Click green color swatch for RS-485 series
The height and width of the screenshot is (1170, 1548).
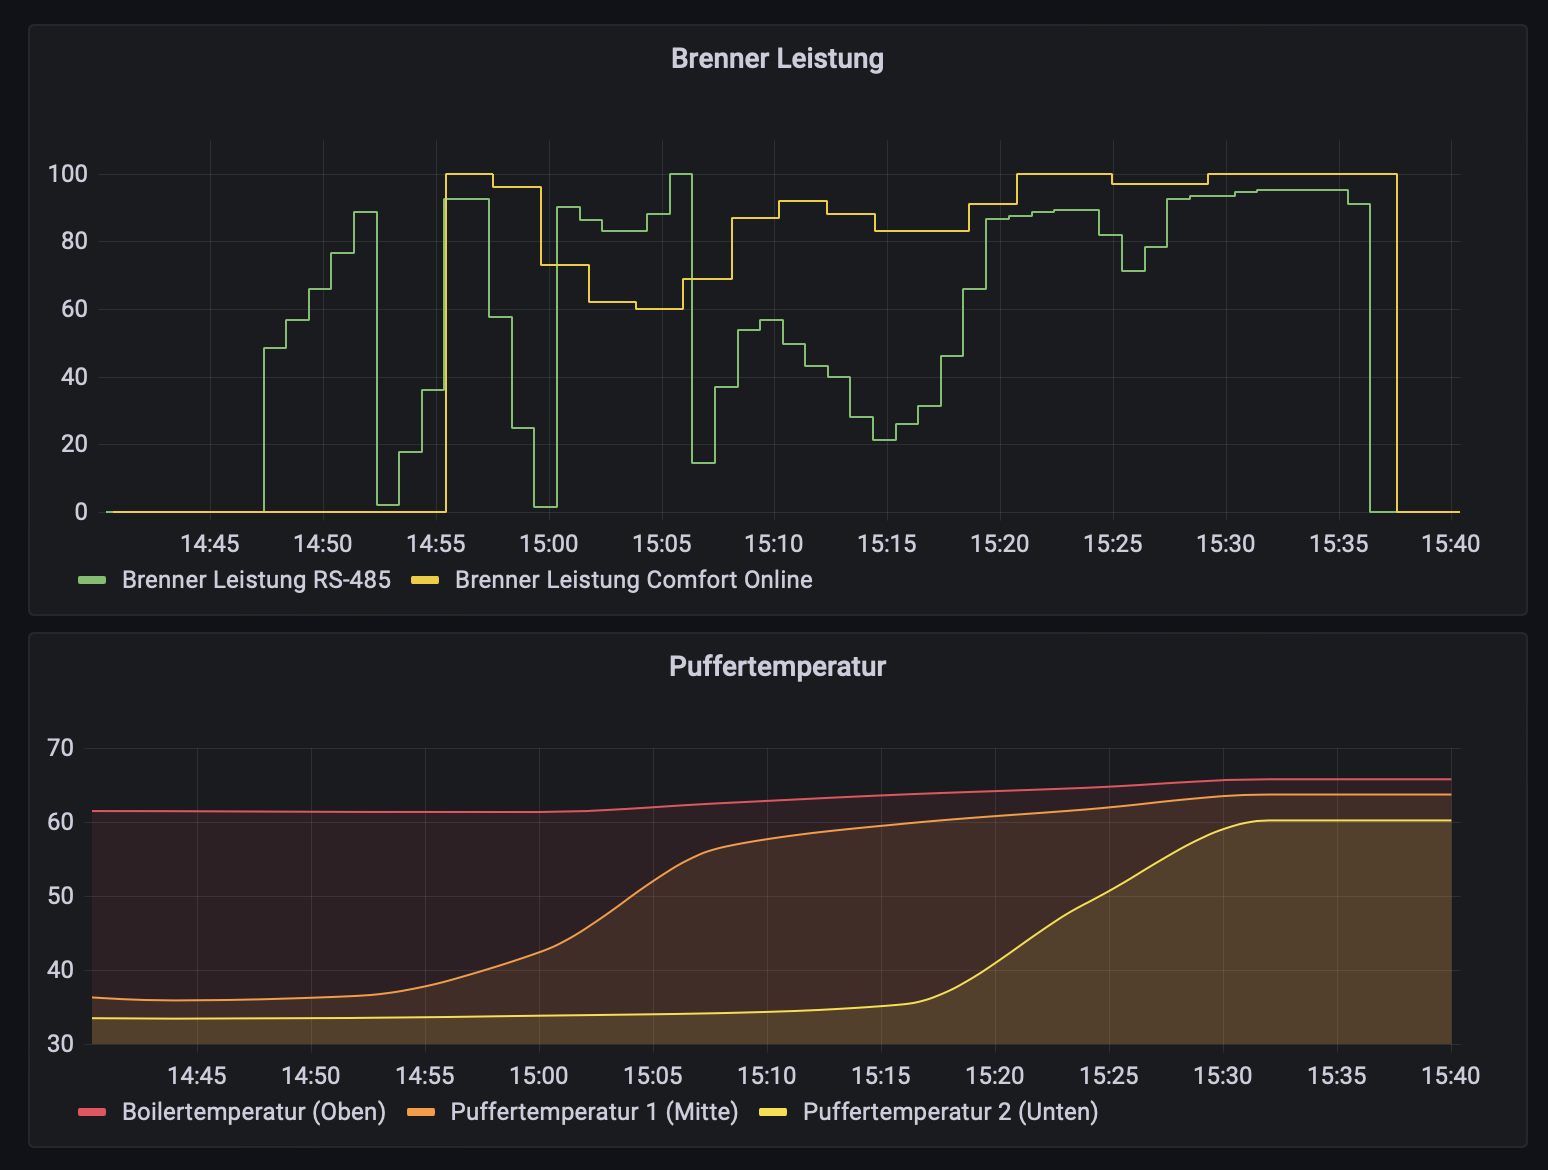pos(92,581)
